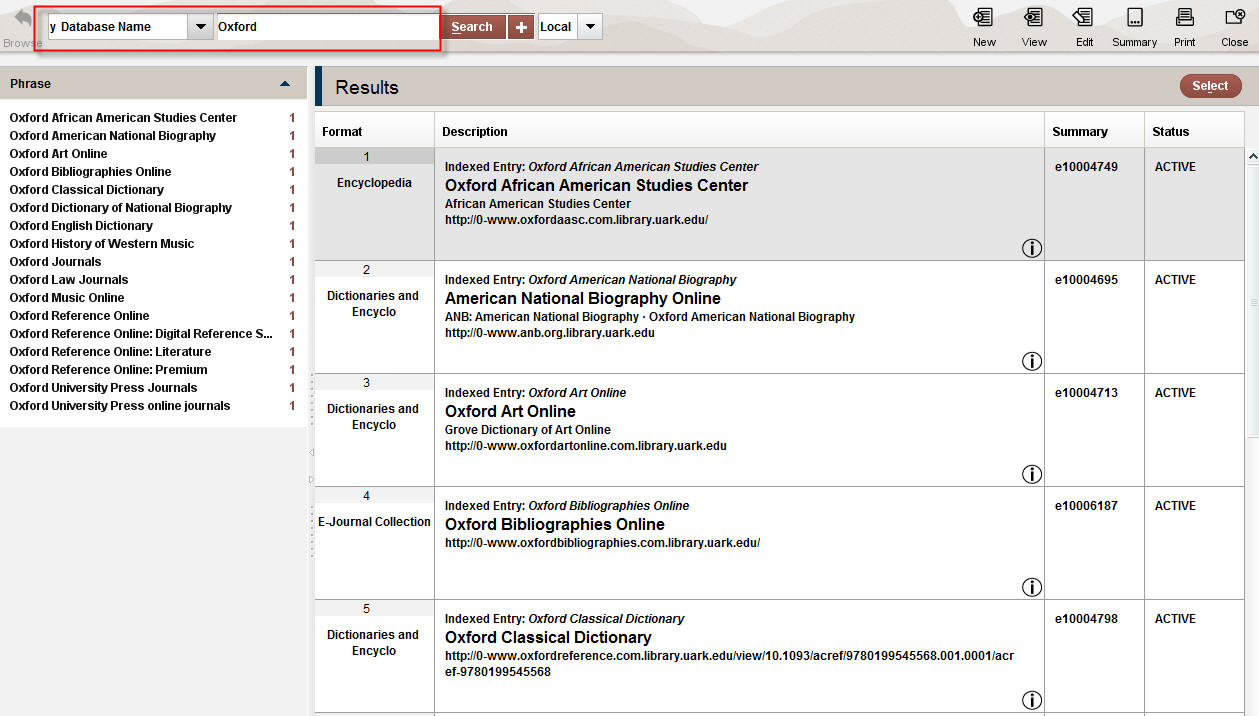Image resolution: width=1259 pixels, height=716 pixels.
Task: Click the Summary column header
Action: point(1080,132)
